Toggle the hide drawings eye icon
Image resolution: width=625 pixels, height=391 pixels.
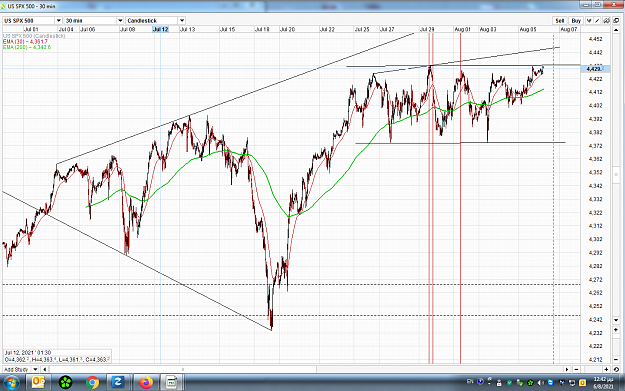coord(607,20)
